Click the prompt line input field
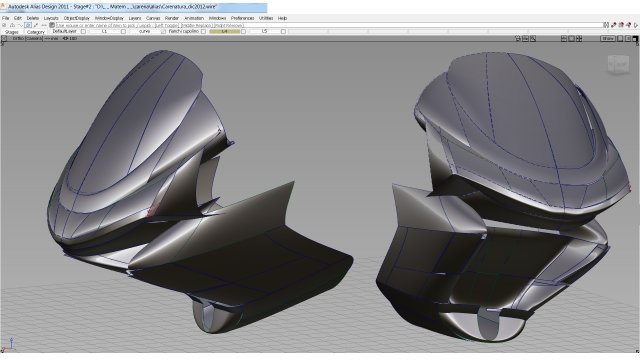 tap(329, 25)
